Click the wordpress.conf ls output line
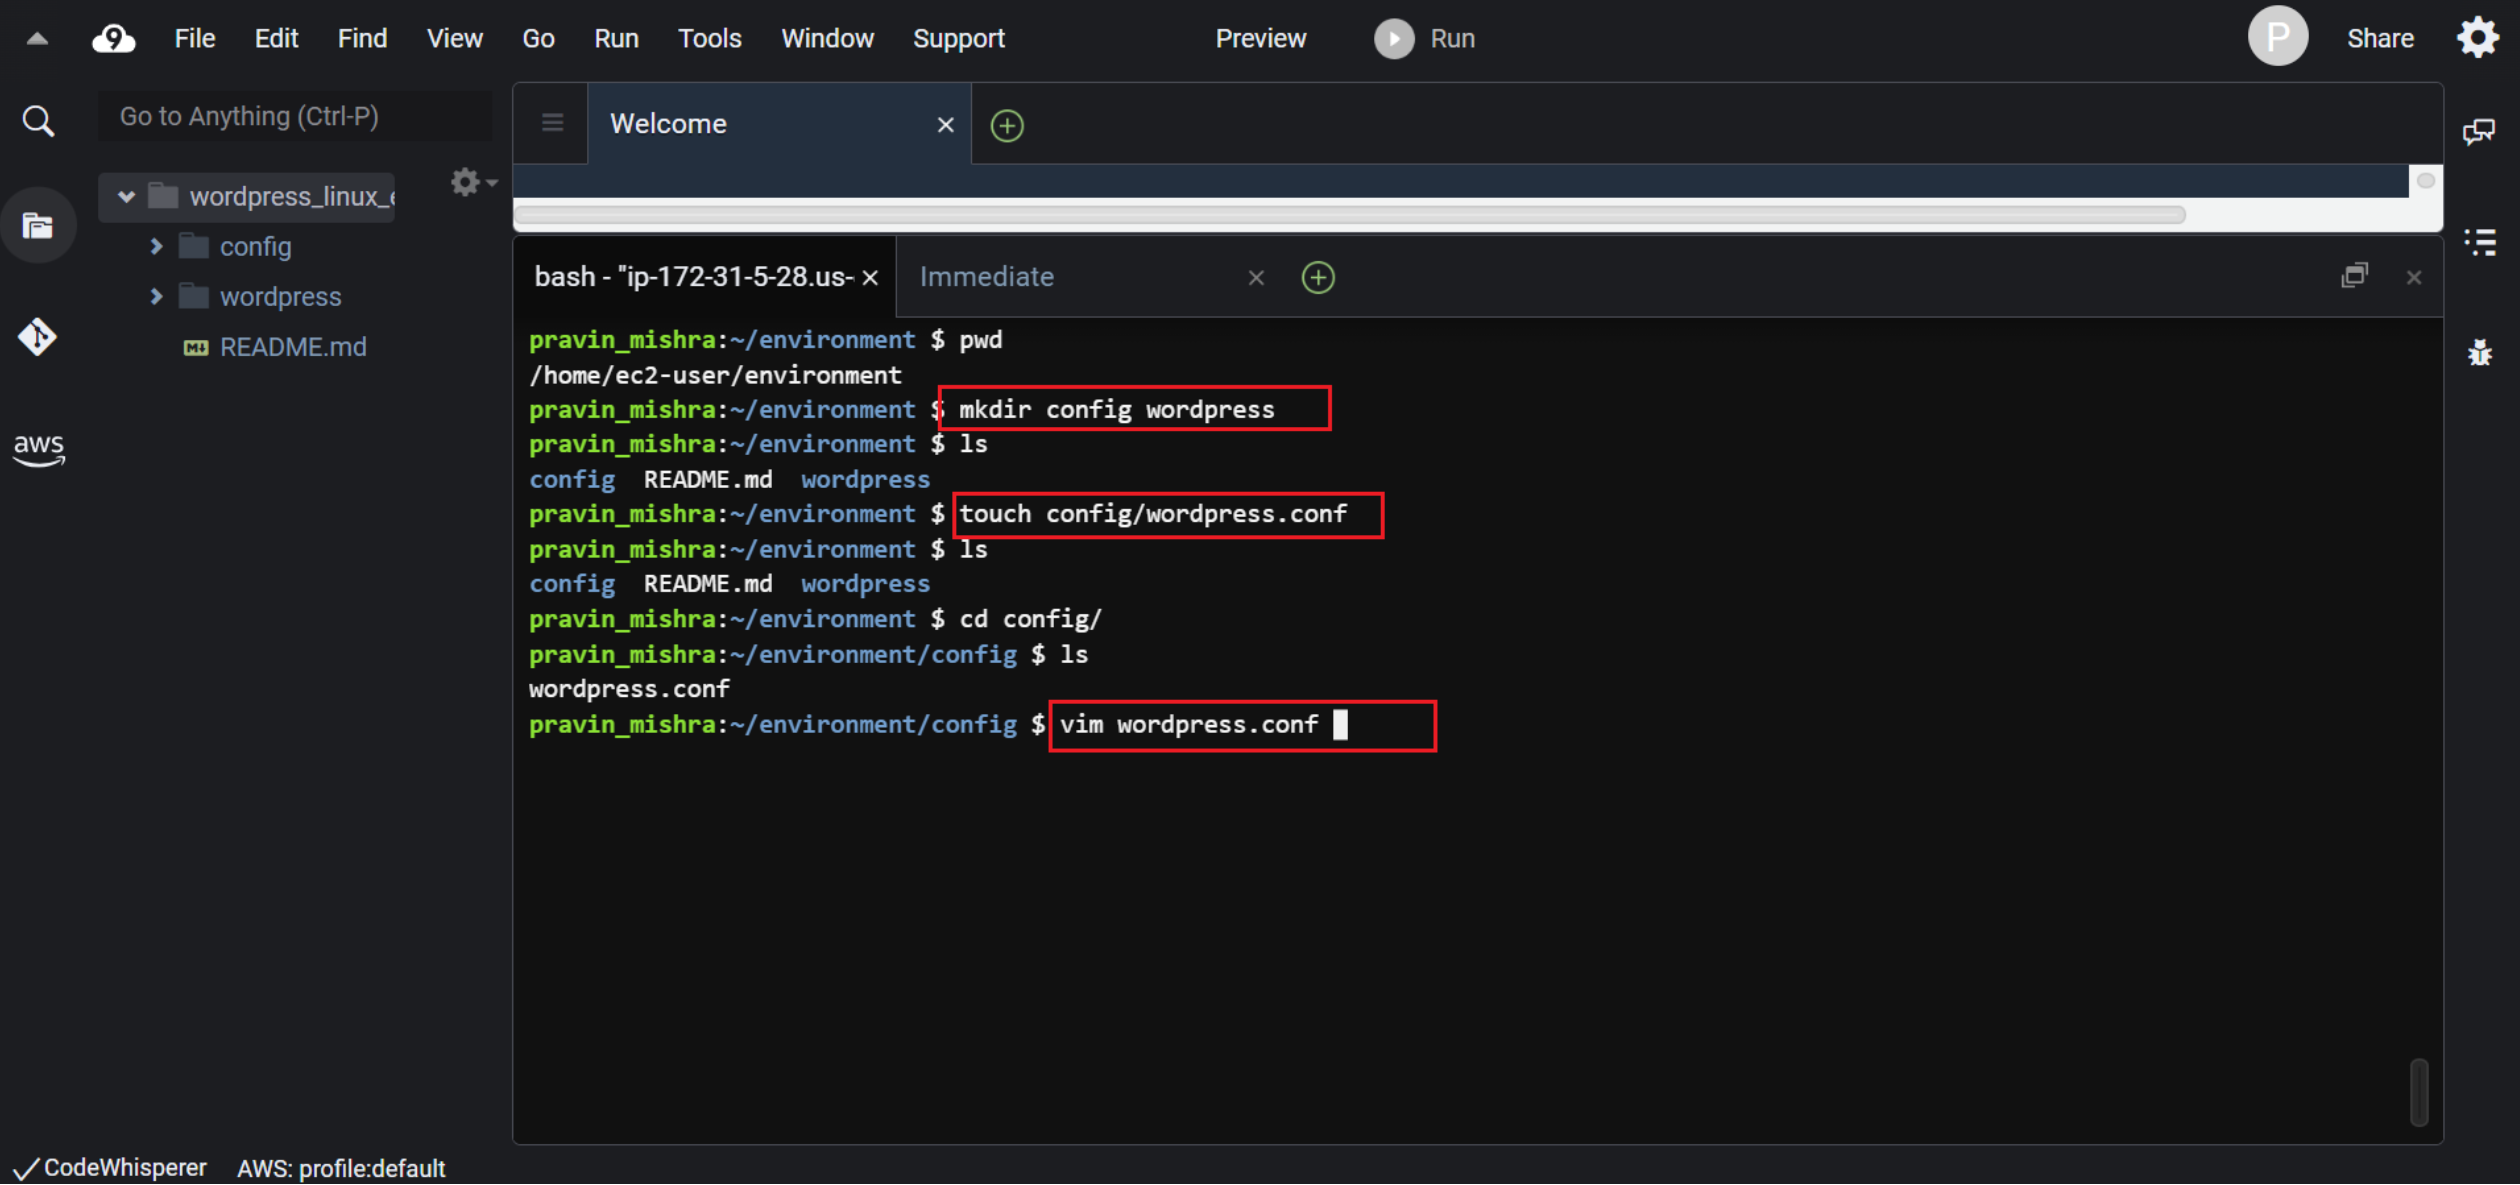 click(x=629, y=689)
